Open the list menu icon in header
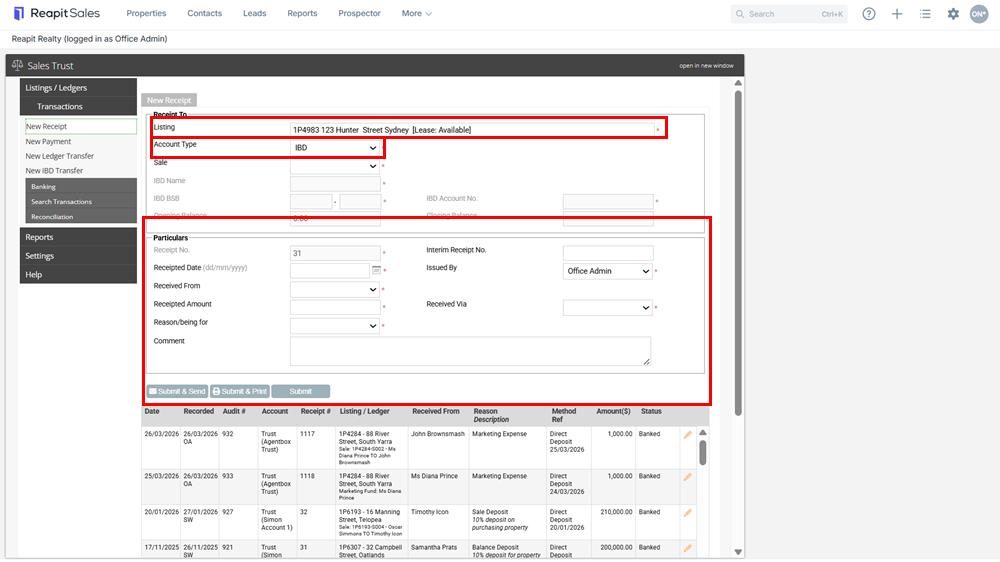 (925, 13)
